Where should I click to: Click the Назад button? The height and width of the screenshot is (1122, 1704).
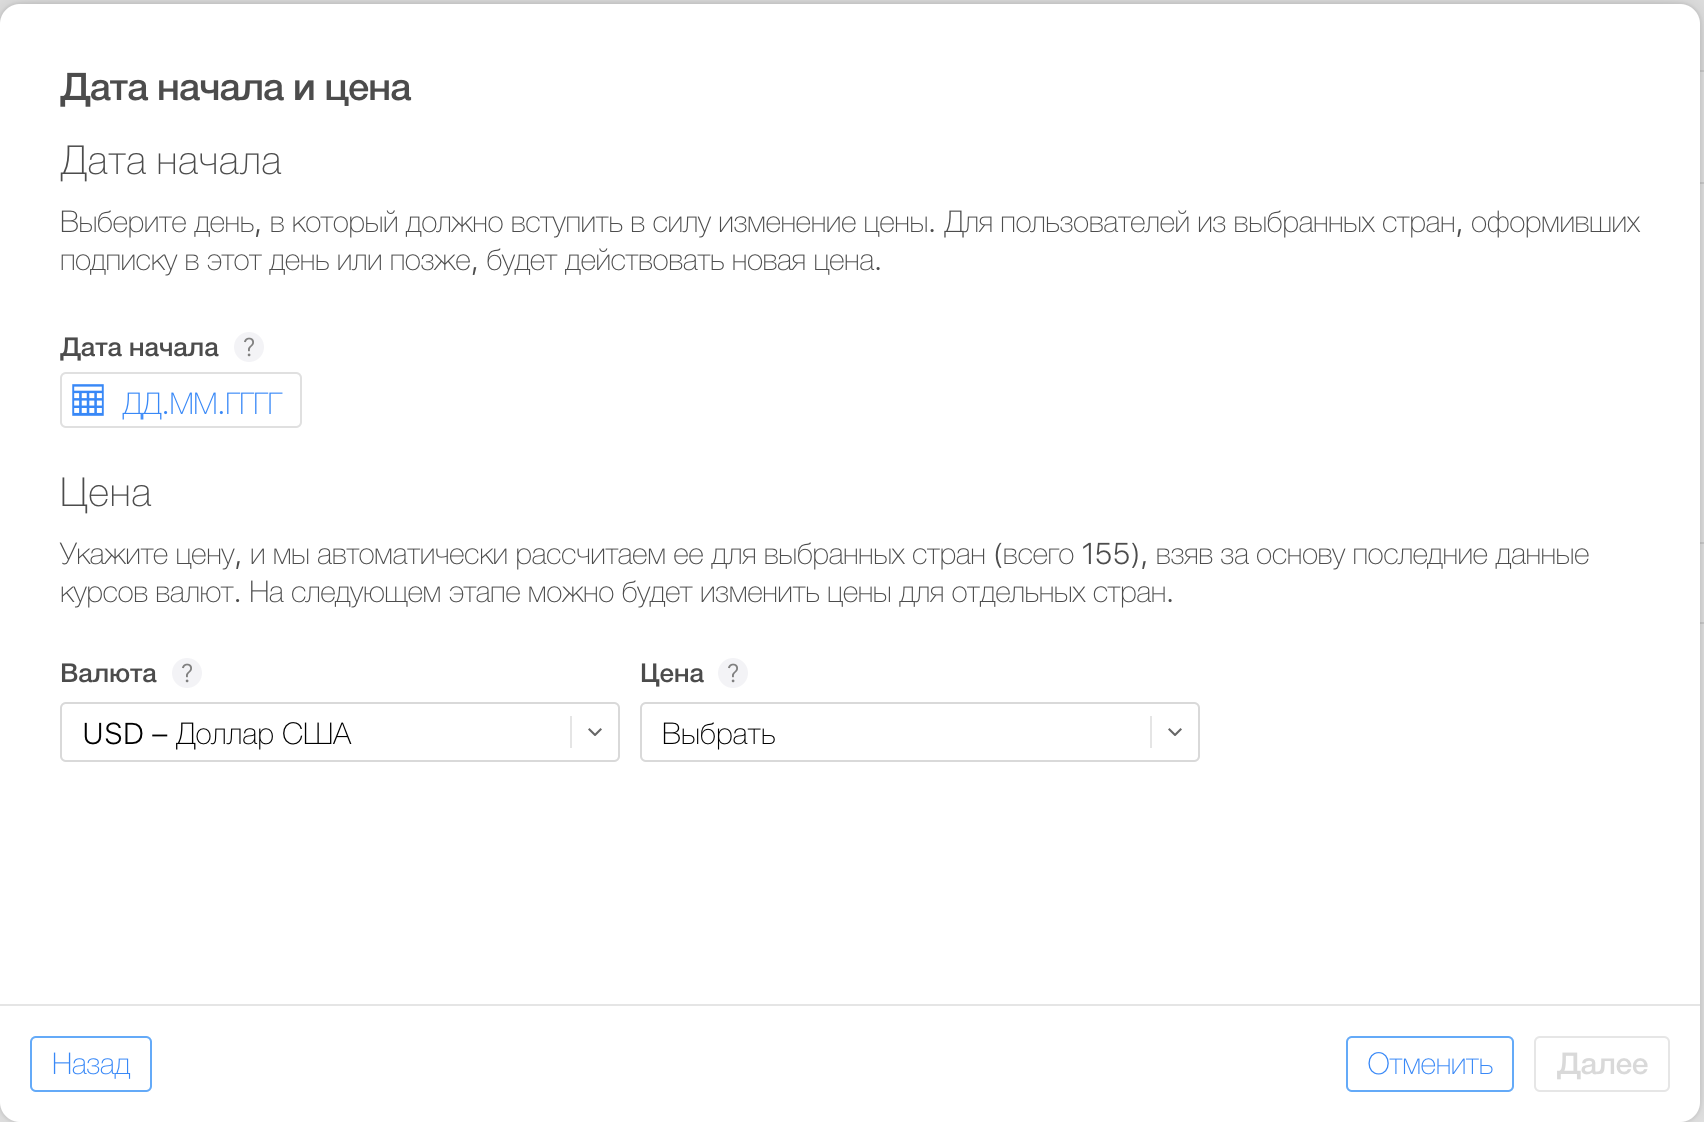tap(91, 1064)
